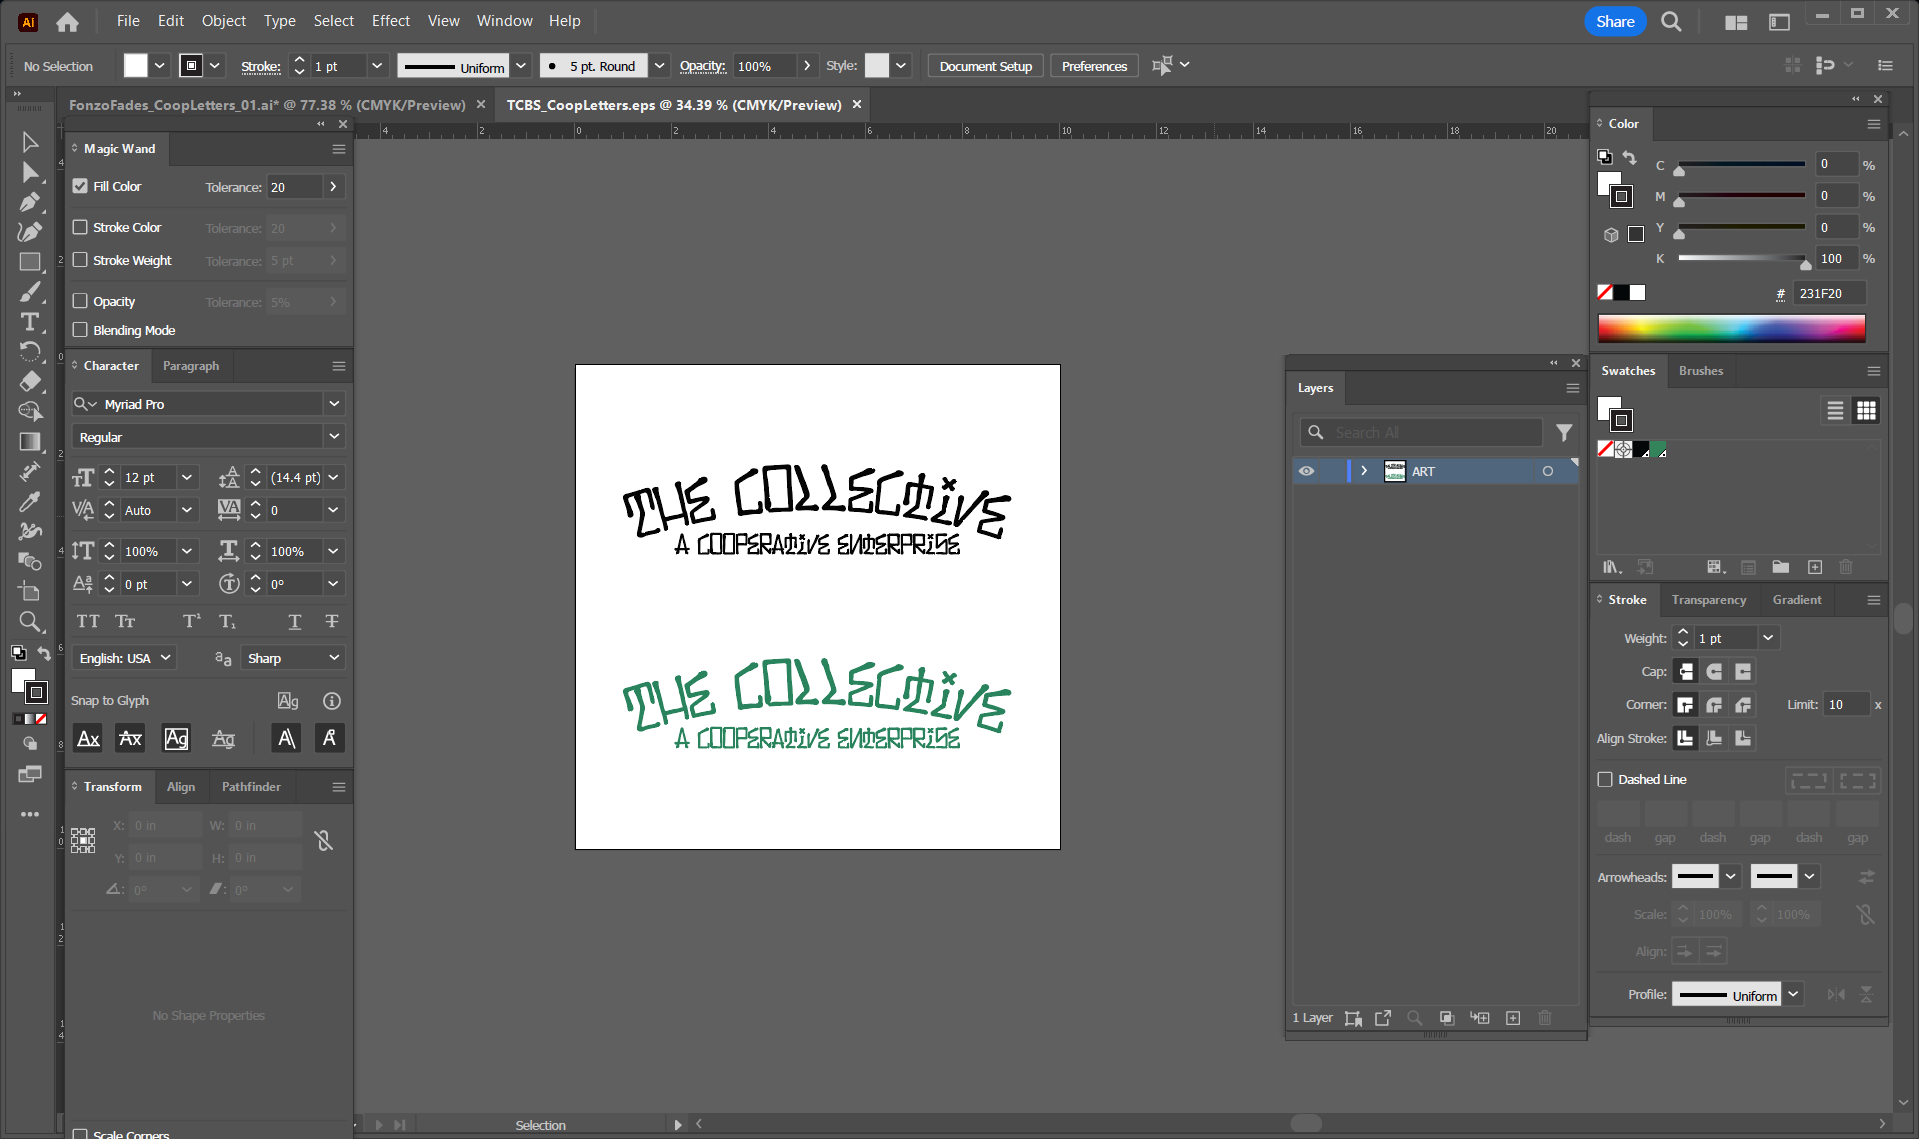Click the green swatch in Swatches panel
1919x1139 pixels.
1657,449
